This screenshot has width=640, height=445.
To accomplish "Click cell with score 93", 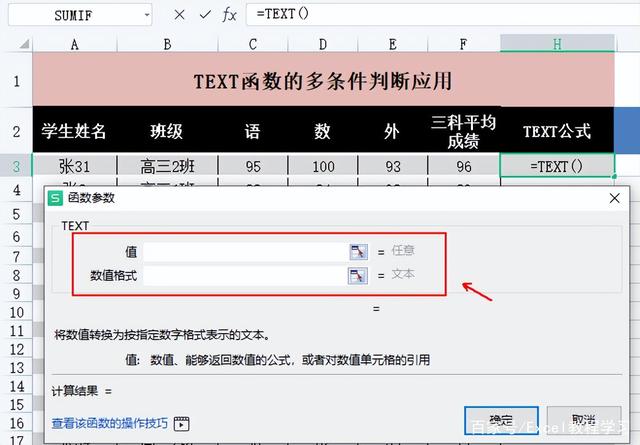I will 393,166.
